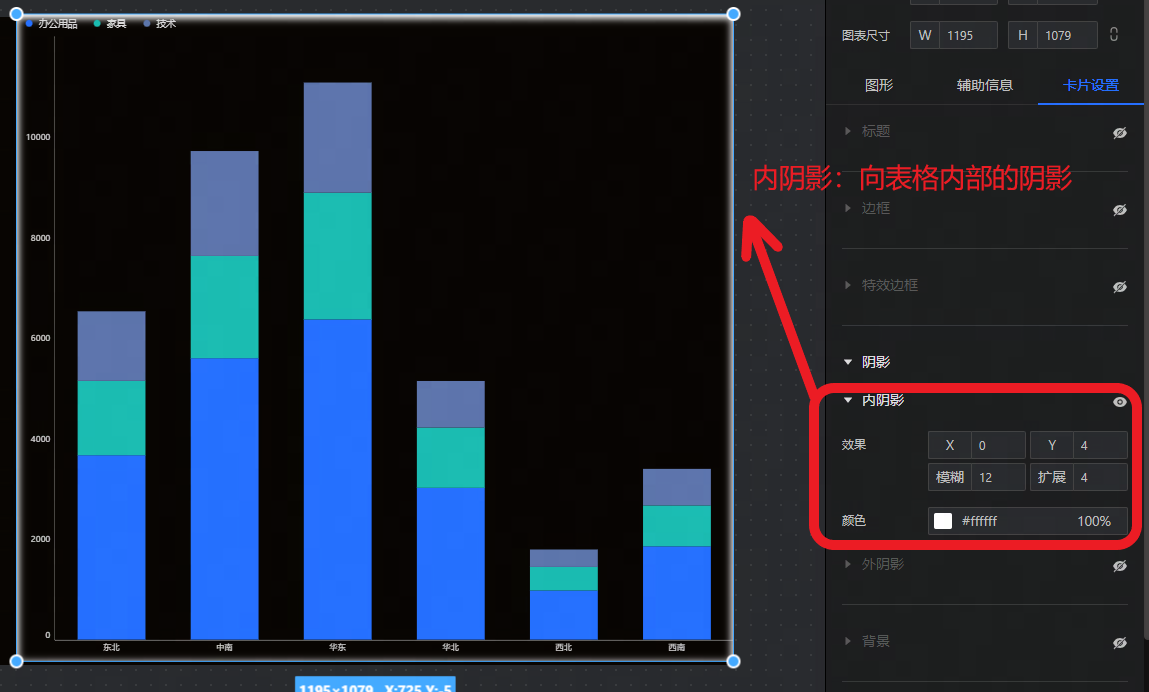Click the 模糊 blur value field

click(997, 477)
